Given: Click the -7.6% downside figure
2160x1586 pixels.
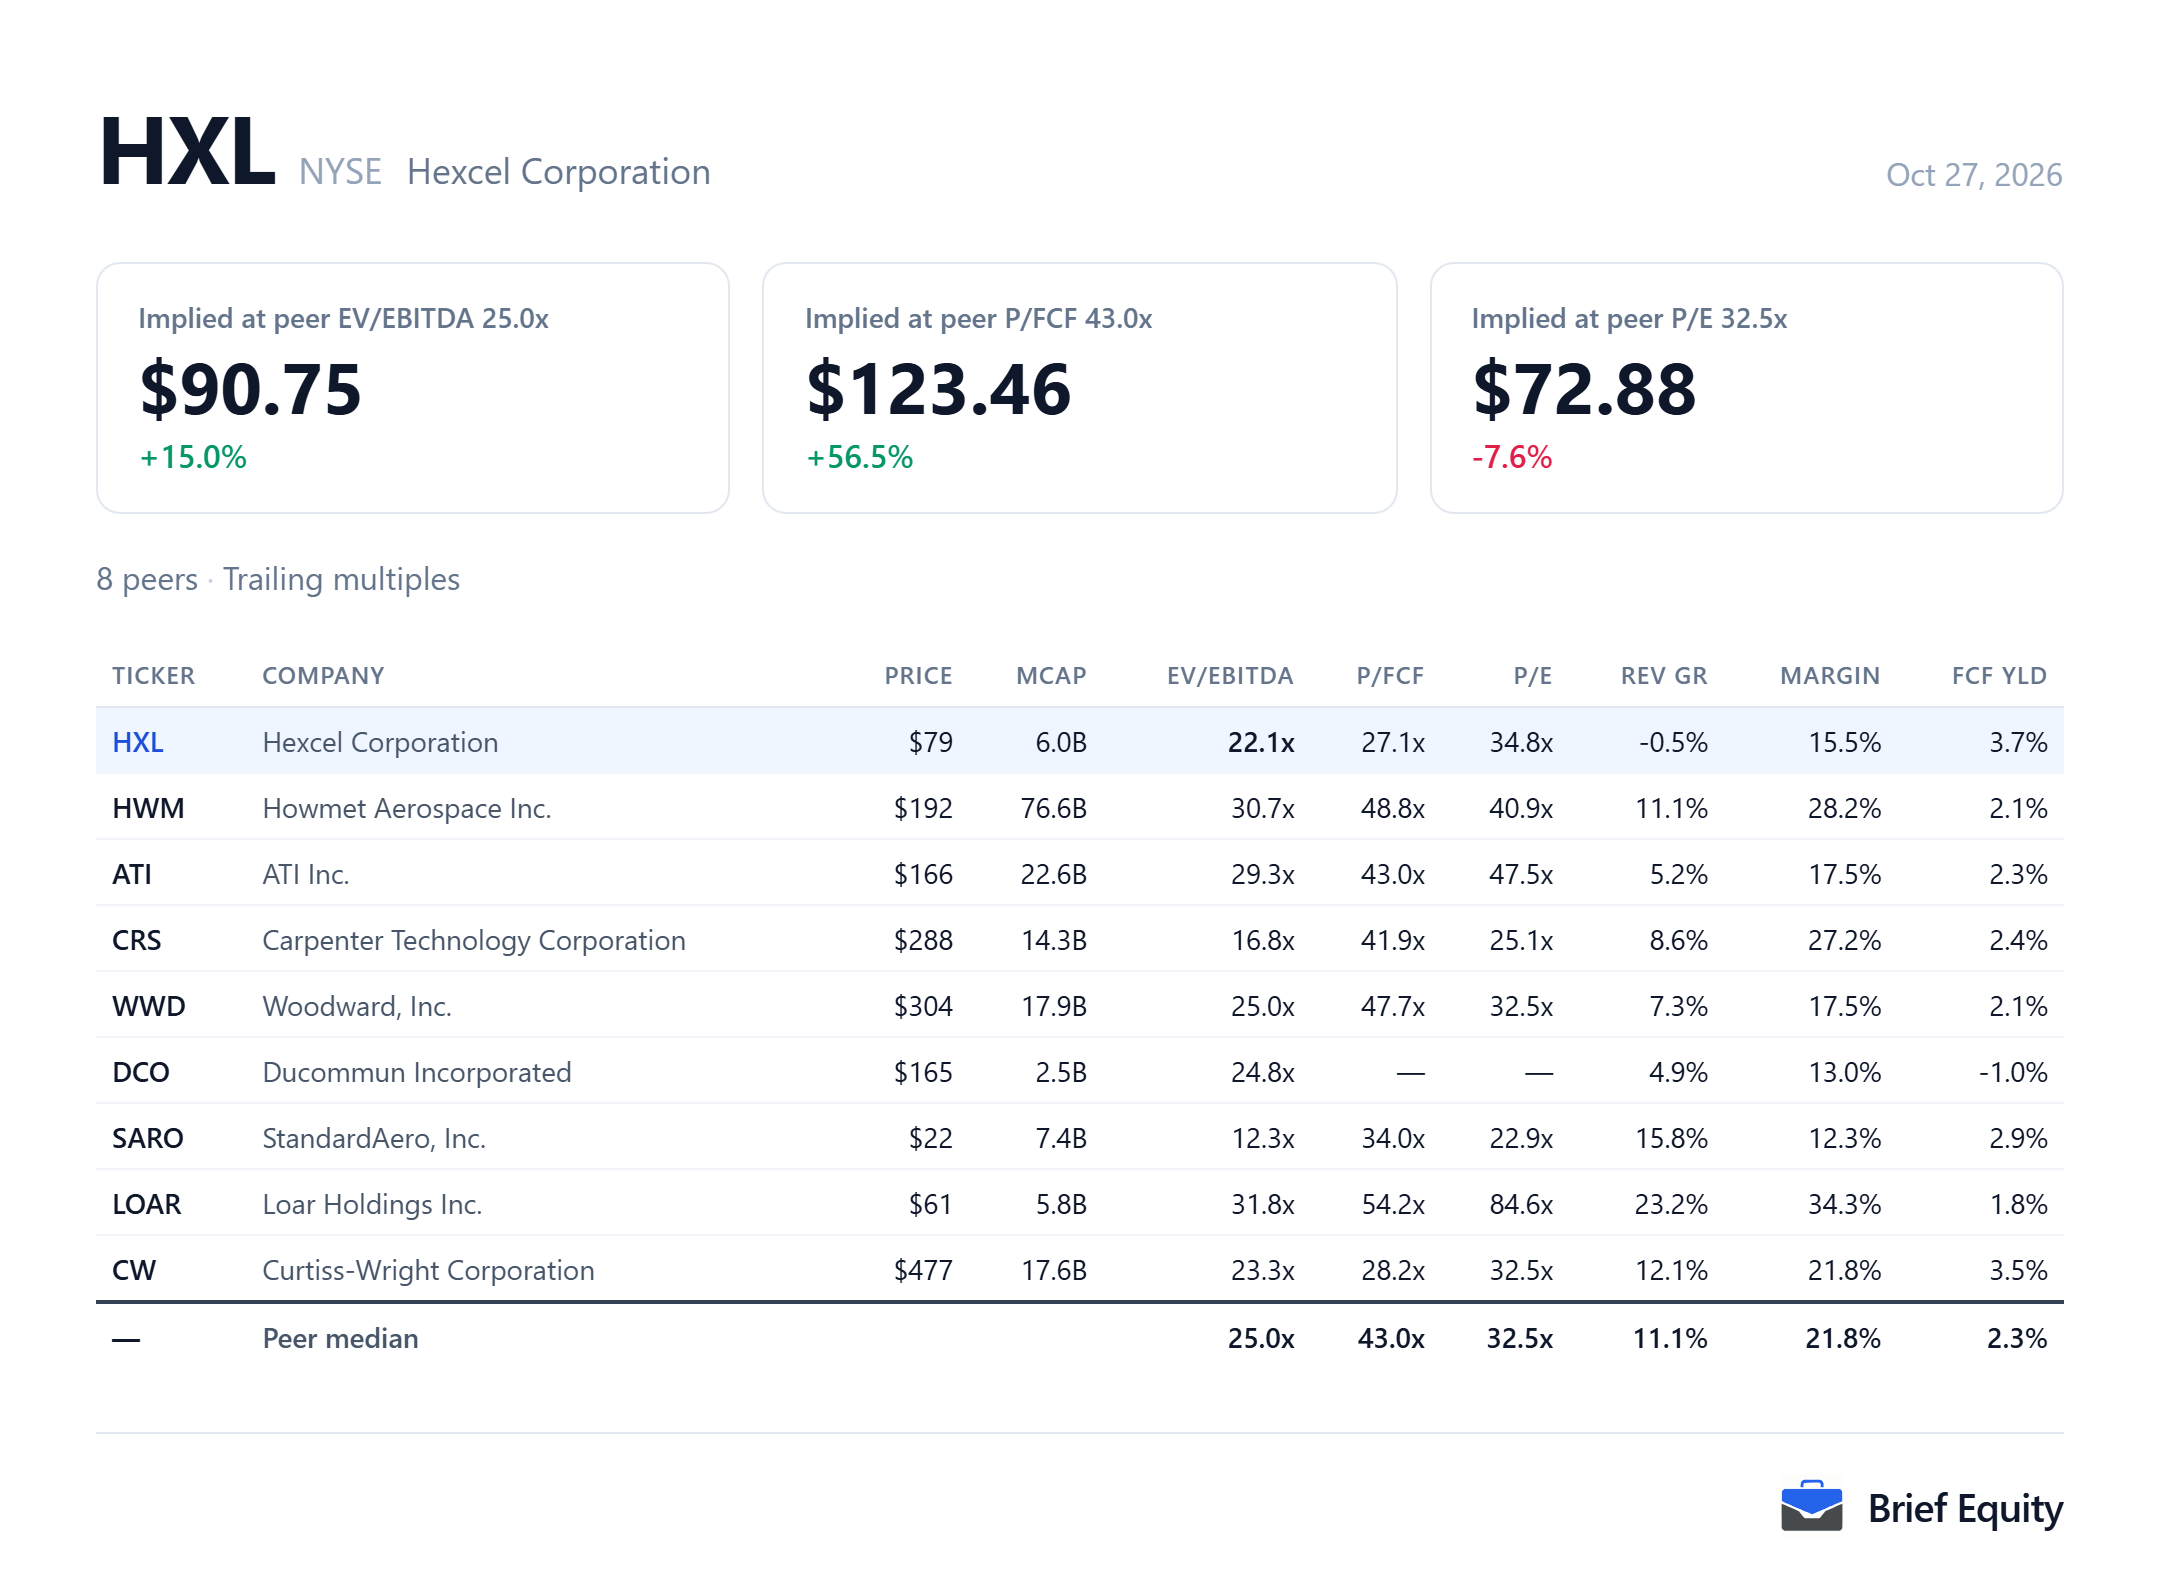Looking at the screenshot, I should (x=1512, y=457).
